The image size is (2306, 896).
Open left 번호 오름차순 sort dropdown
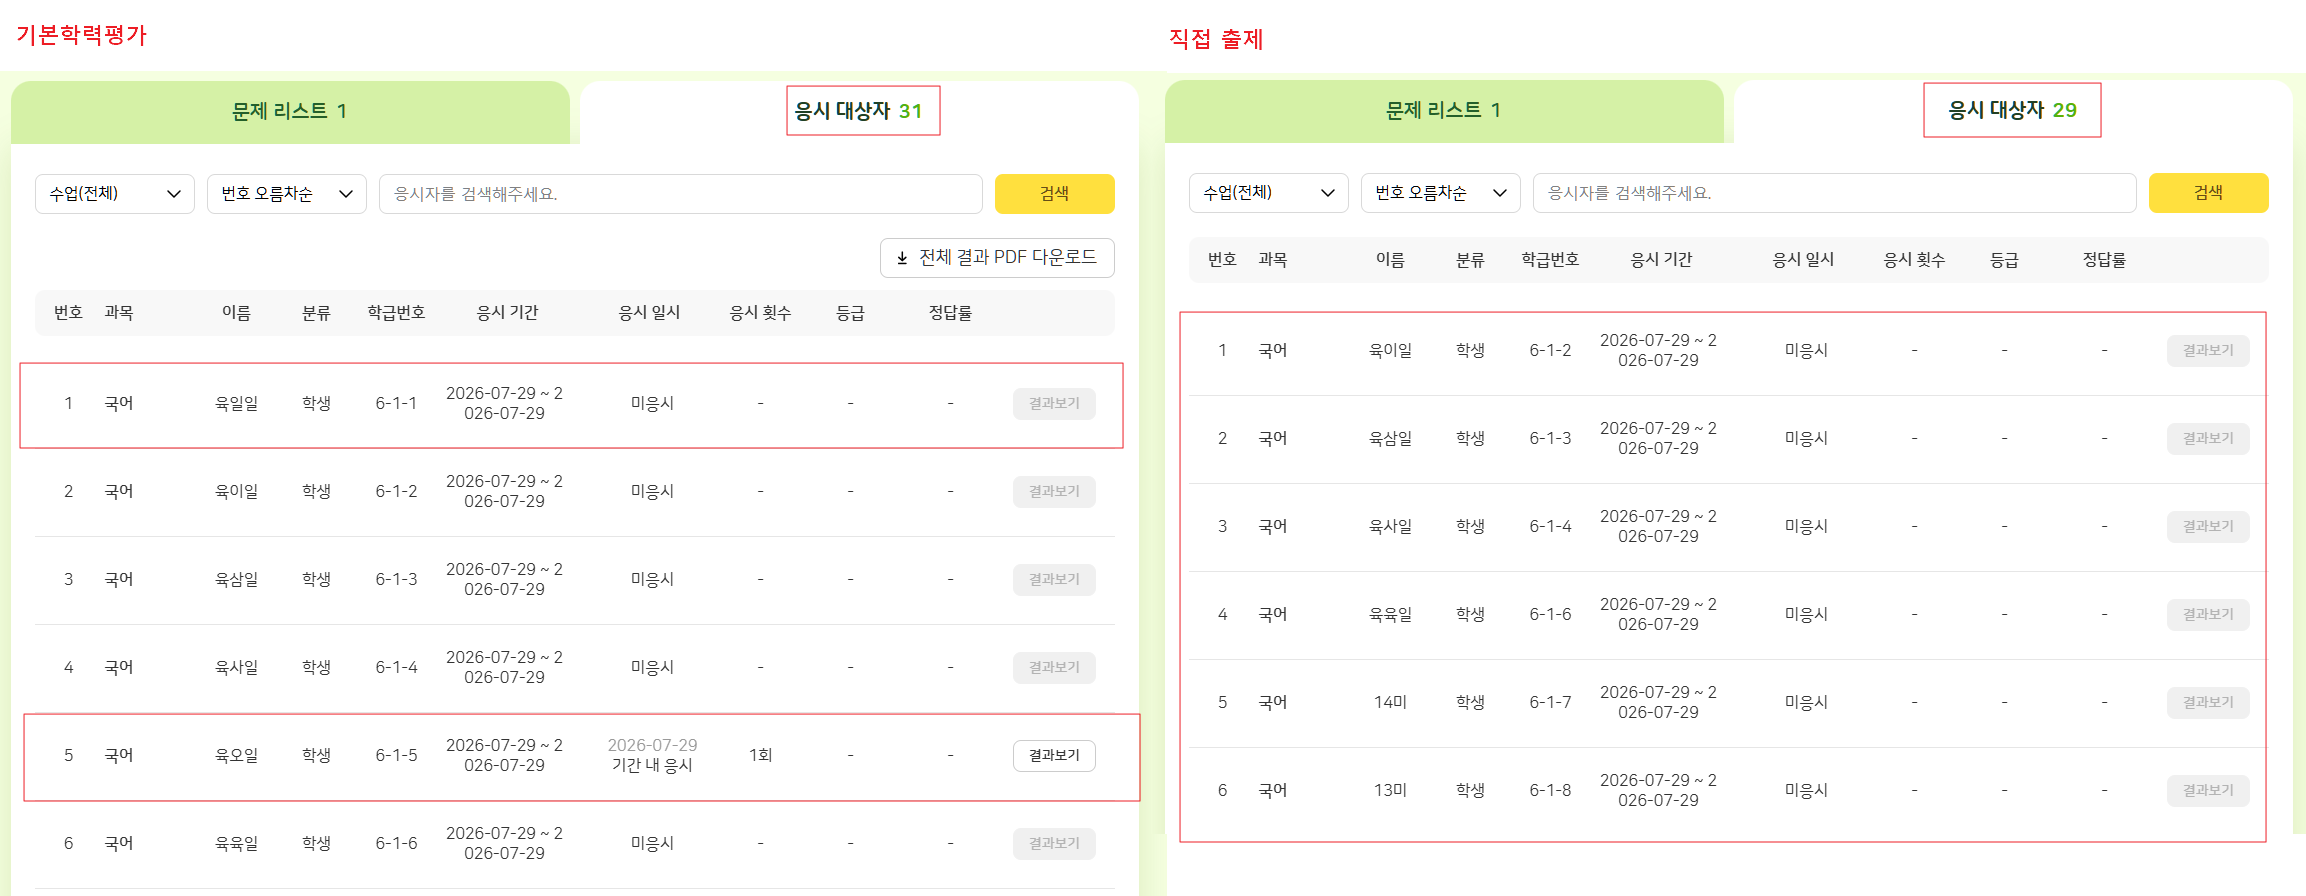[x=287, y=194]
